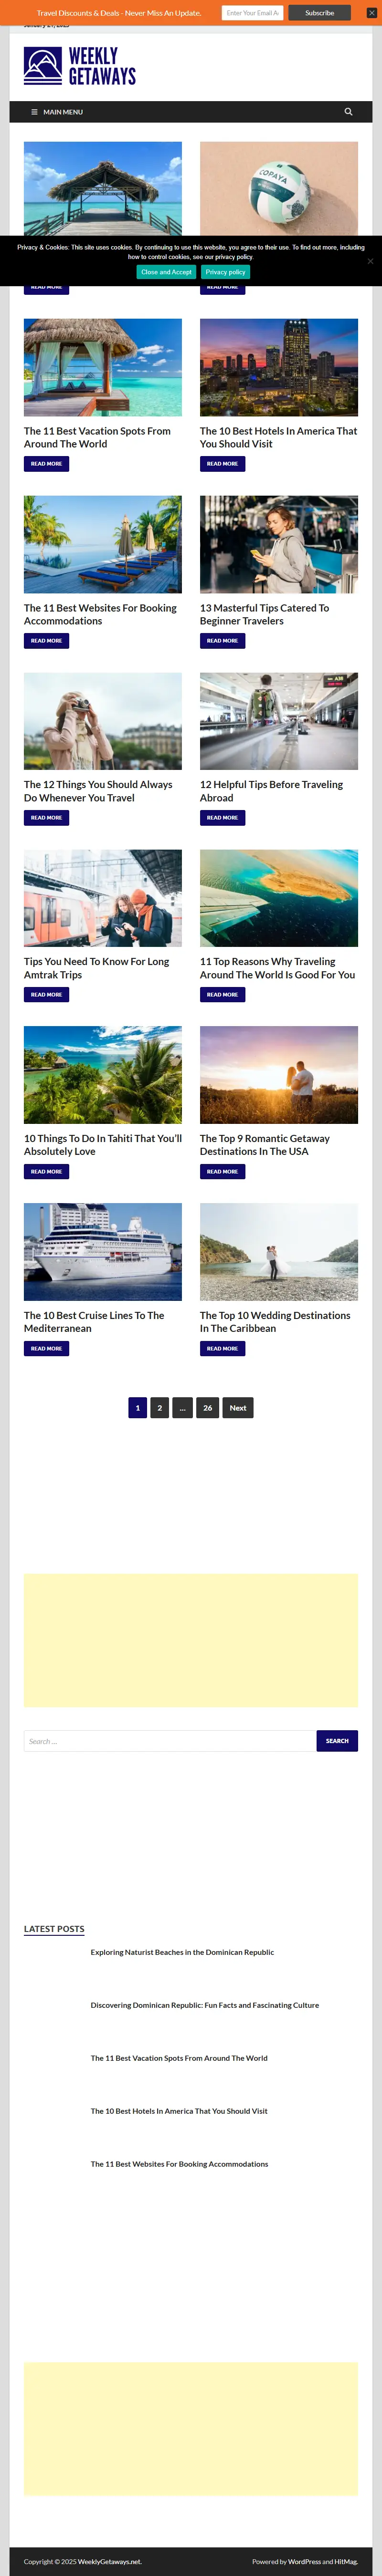Viewport: 382px width, 2576px height.
Task: Open the Main Menu hamburger icon
Action: pos(34,112)
